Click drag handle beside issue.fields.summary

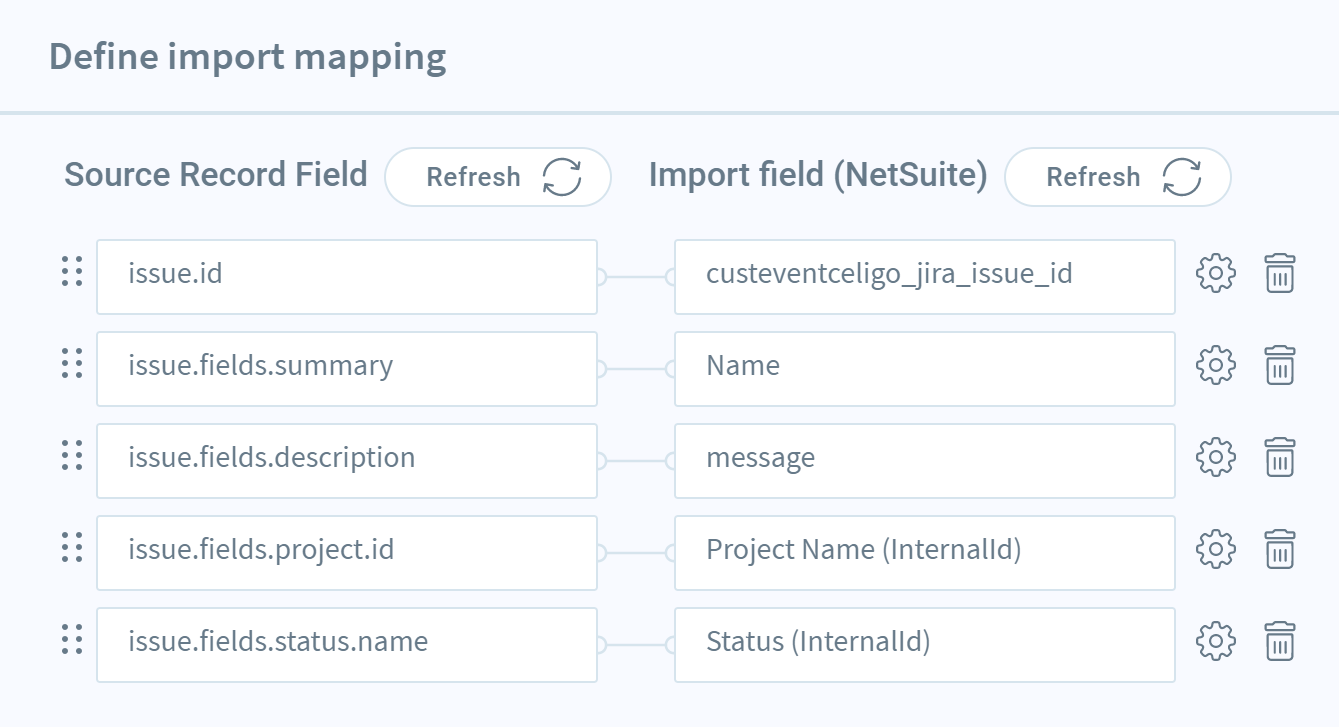tap(71, 363)
